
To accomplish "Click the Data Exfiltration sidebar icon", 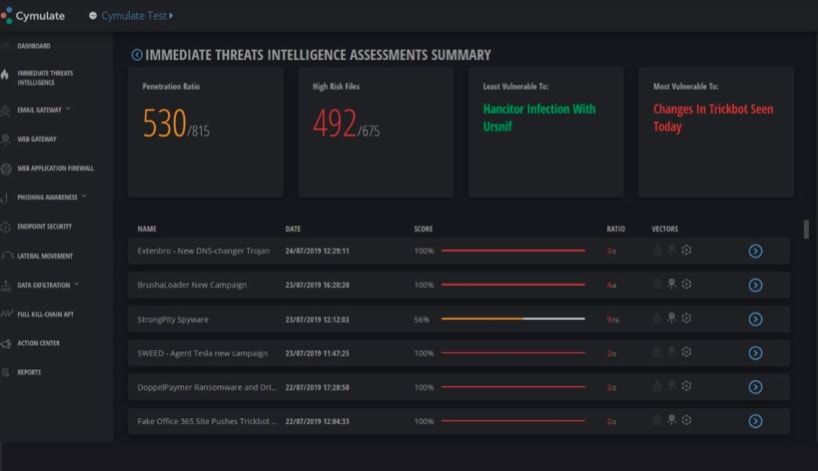I will 6,285.
